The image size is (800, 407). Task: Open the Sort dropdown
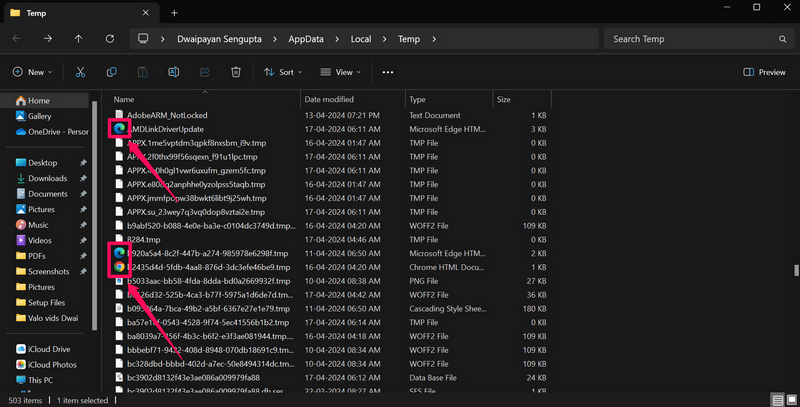click(x=285, y=72)
